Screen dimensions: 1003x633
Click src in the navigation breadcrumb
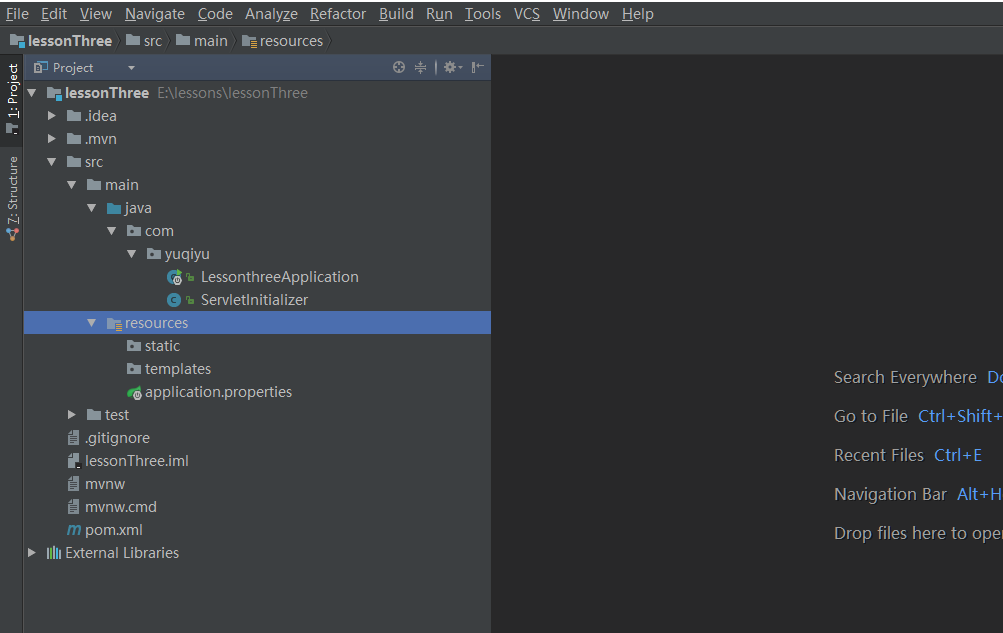[x=144, y=41]
